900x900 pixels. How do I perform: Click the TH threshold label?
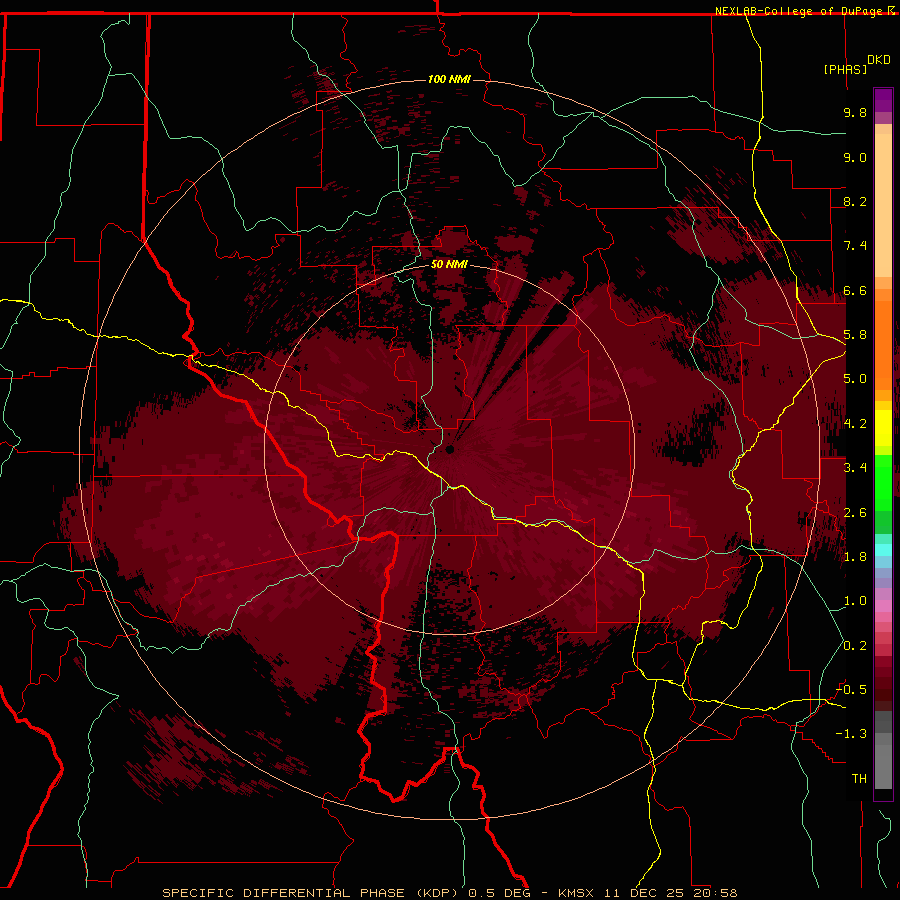[x=859, y=779]
